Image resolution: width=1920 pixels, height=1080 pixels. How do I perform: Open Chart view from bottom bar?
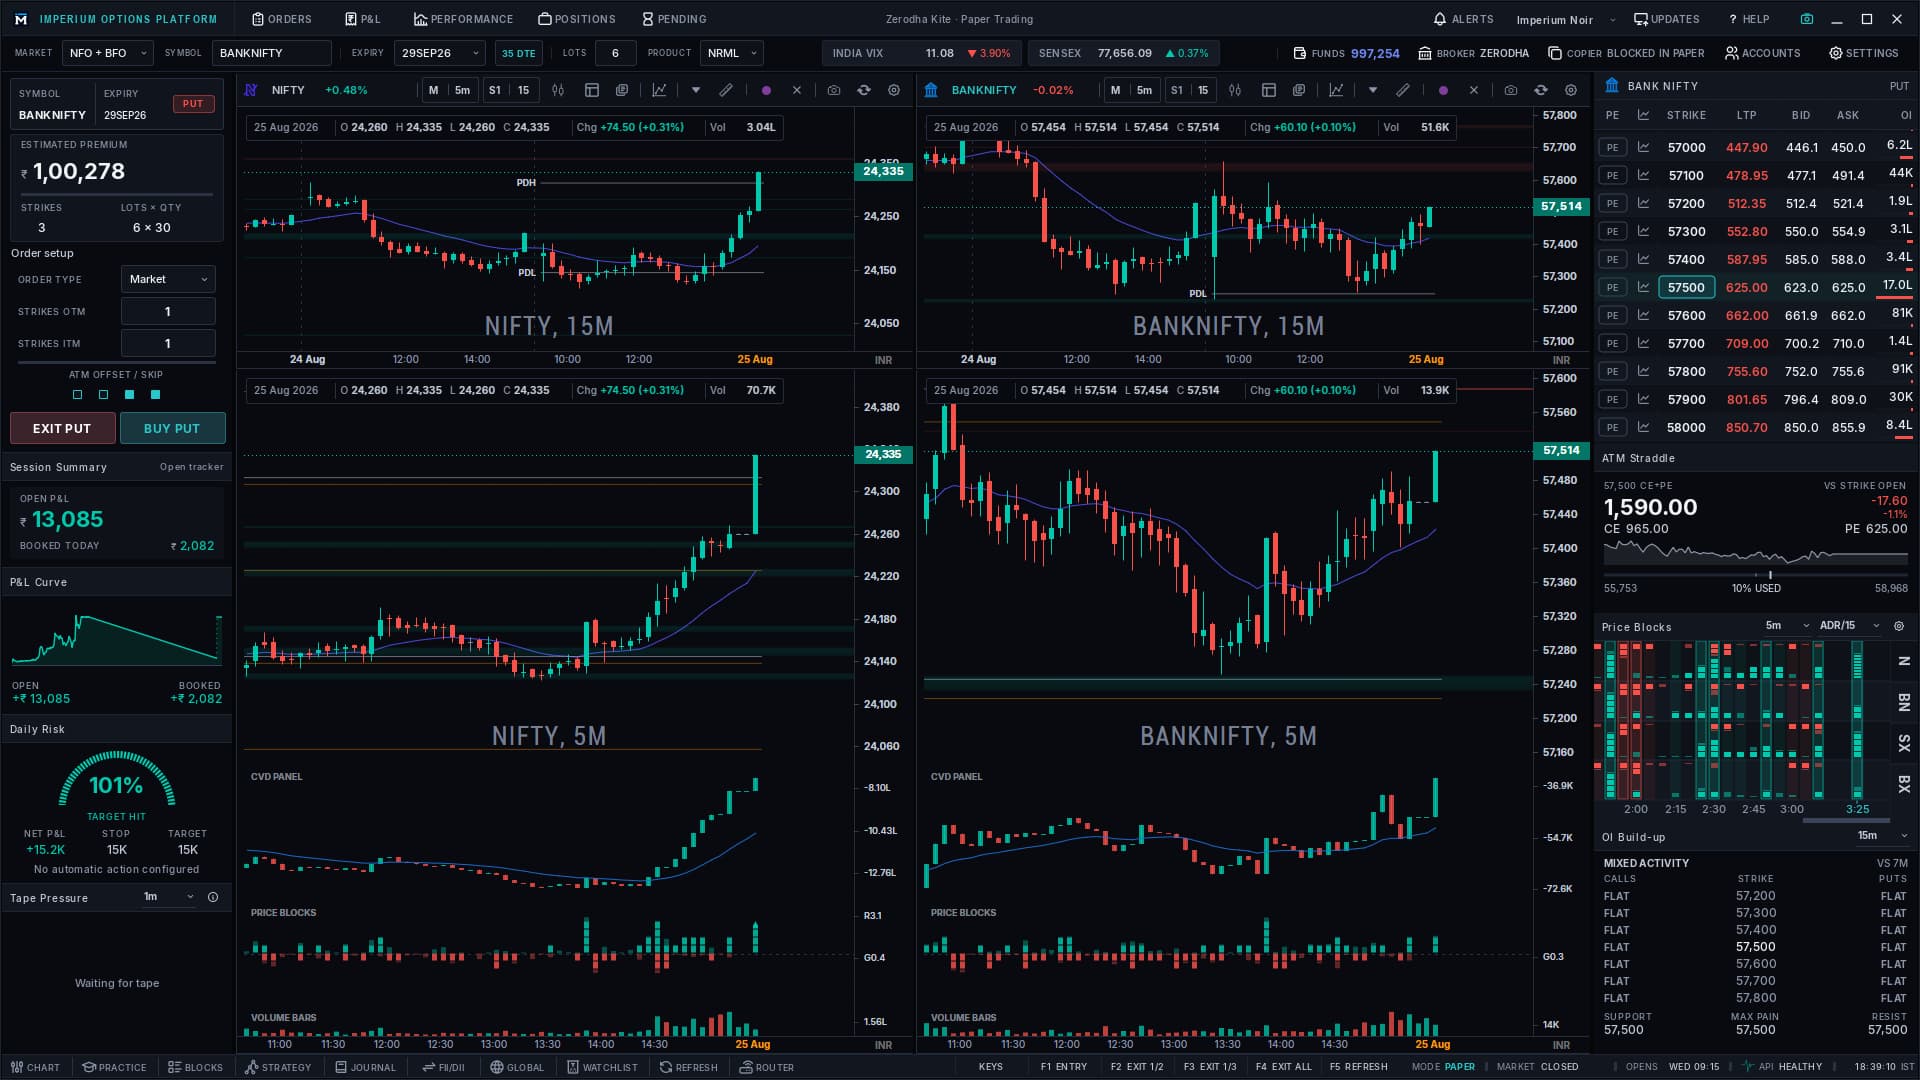35,1067
